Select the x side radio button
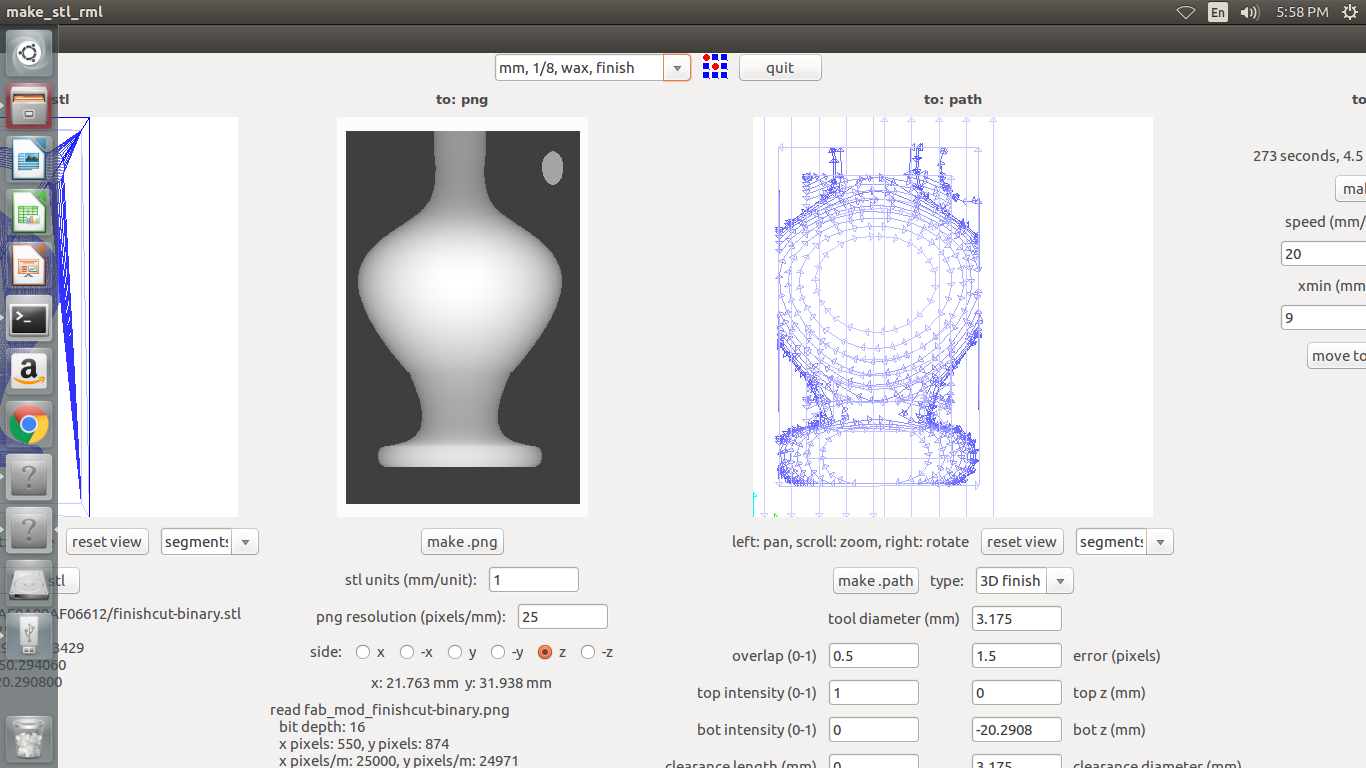 click(x=363, y=652)
